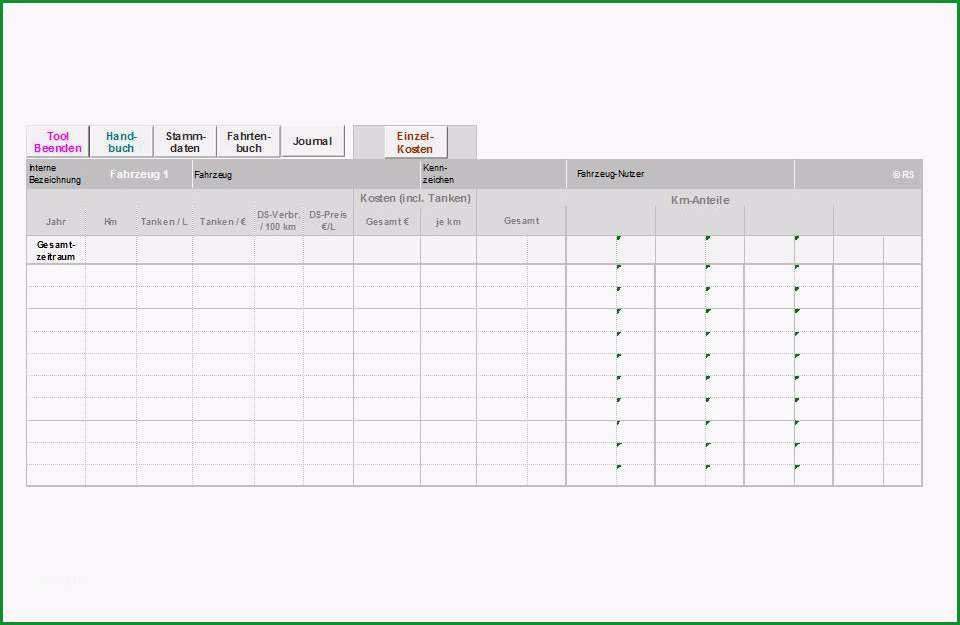Click the Gesamt header next to je km

(522, 221)
